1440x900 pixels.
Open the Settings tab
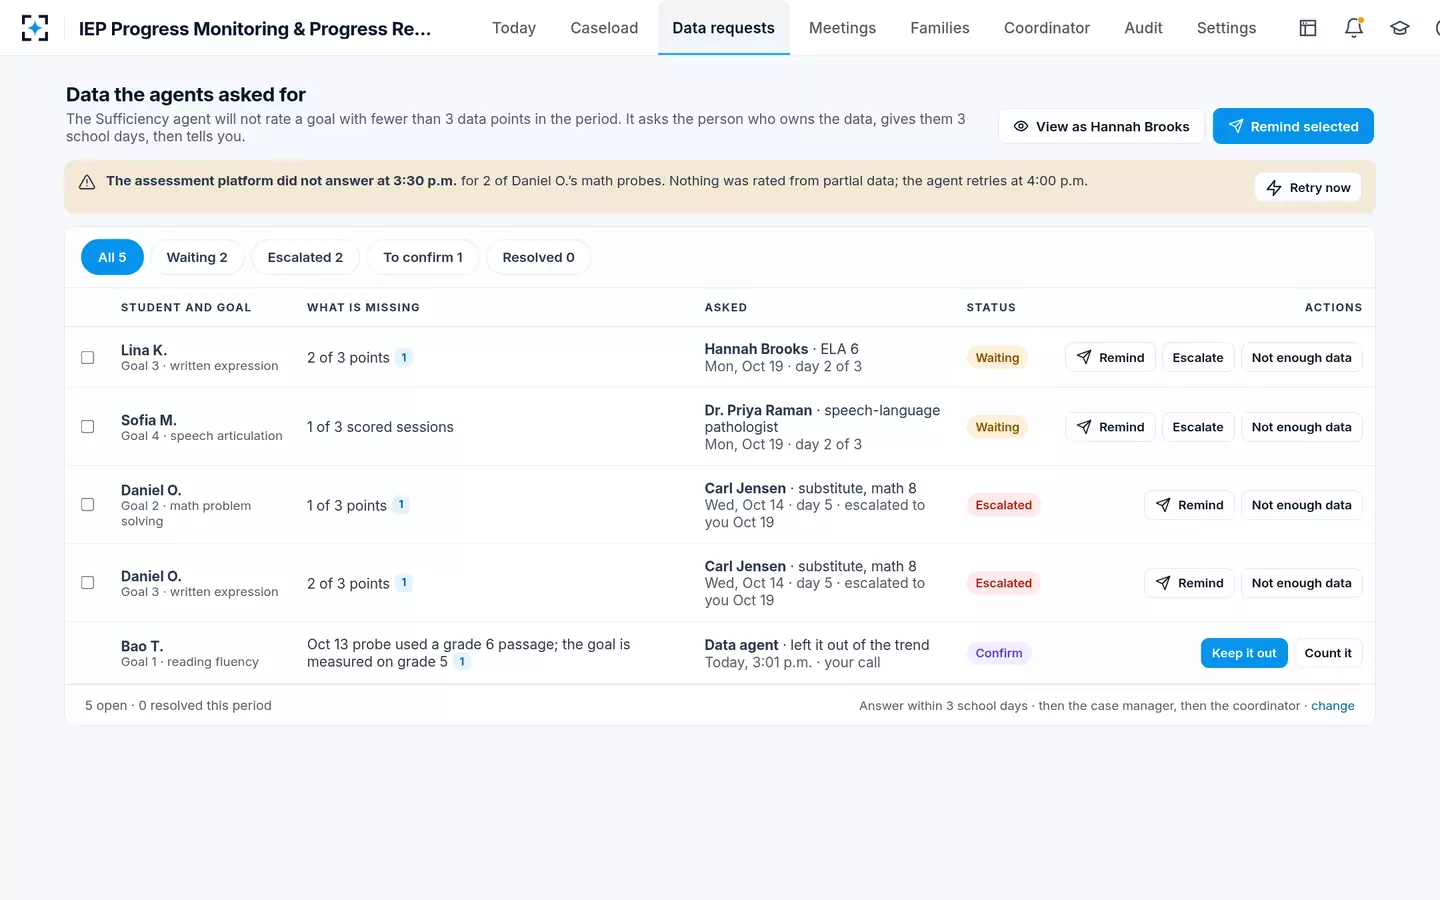tap(1226, 28)
